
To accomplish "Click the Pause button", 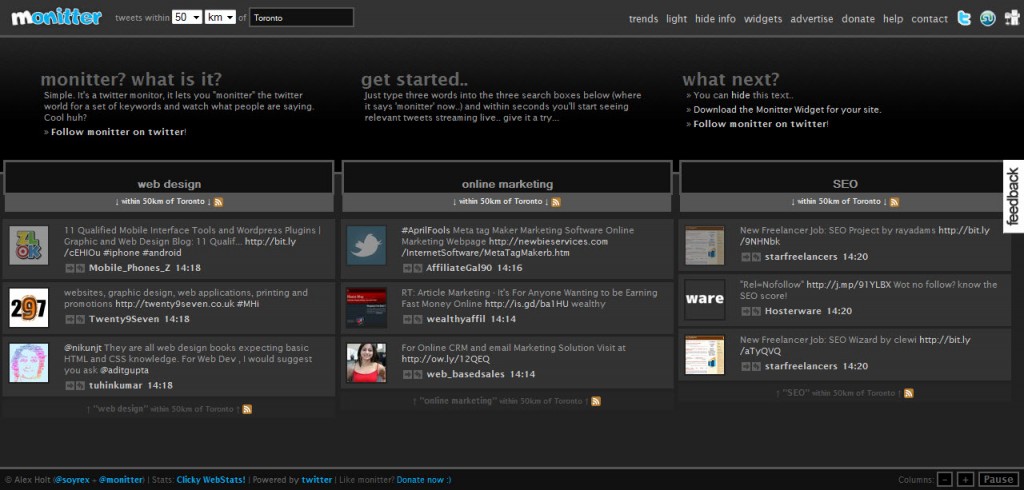I will (x=999, y=480).
